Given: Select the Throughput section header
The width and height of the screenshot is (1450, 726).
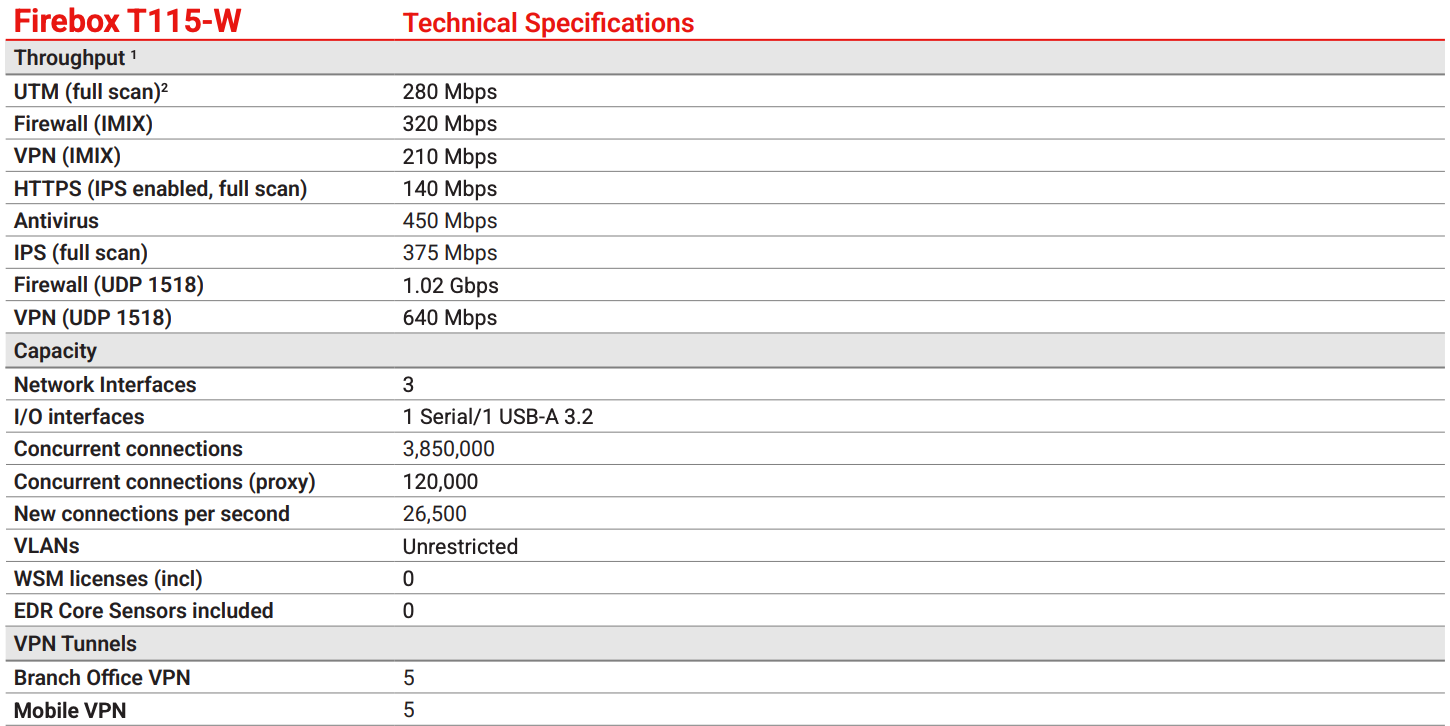Looking at the screenshot, I should coord(69,58).
